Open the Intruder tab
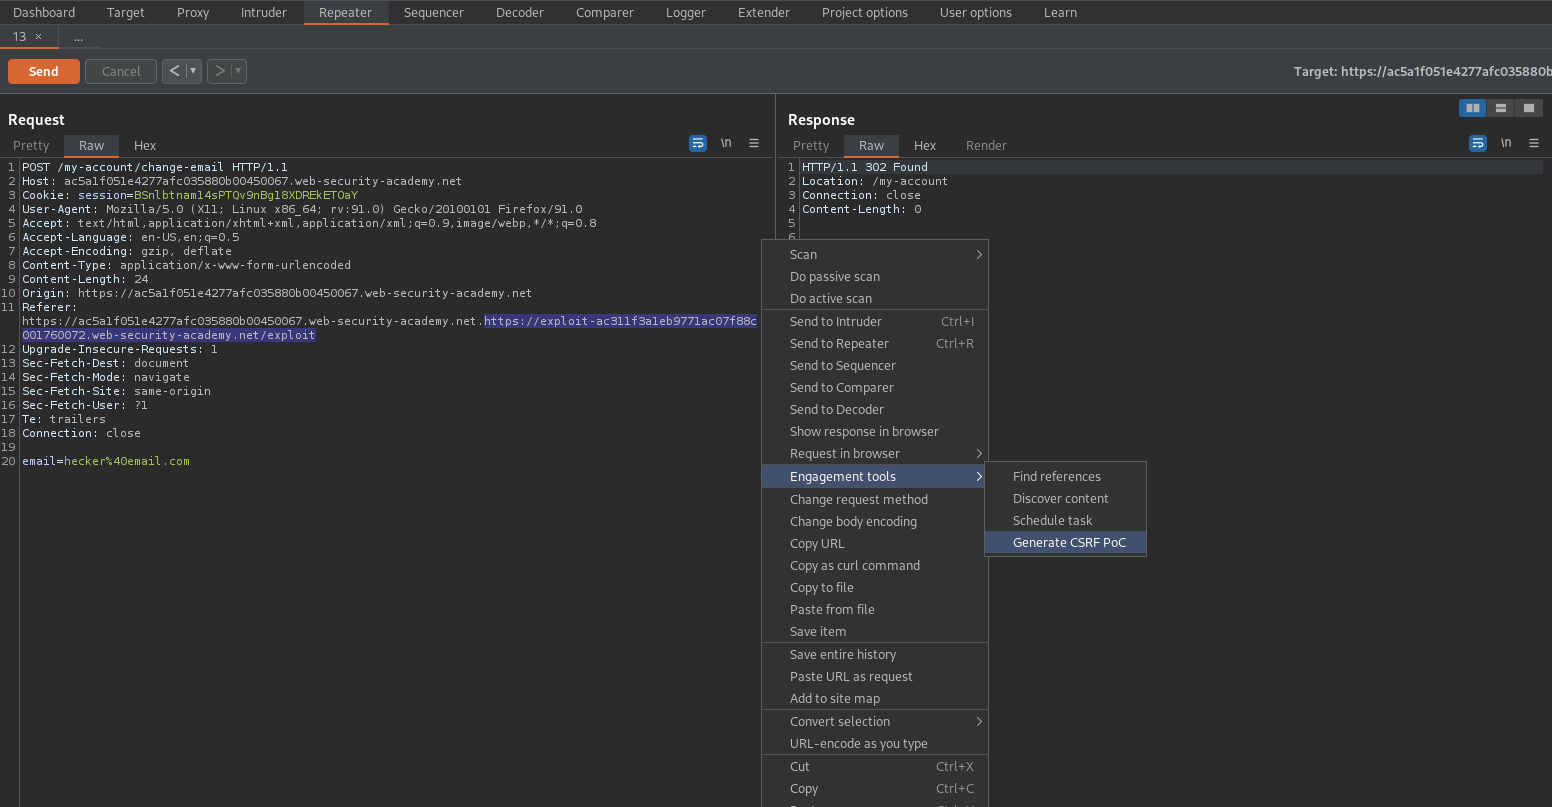1552x807 pixels. point(264,12)
